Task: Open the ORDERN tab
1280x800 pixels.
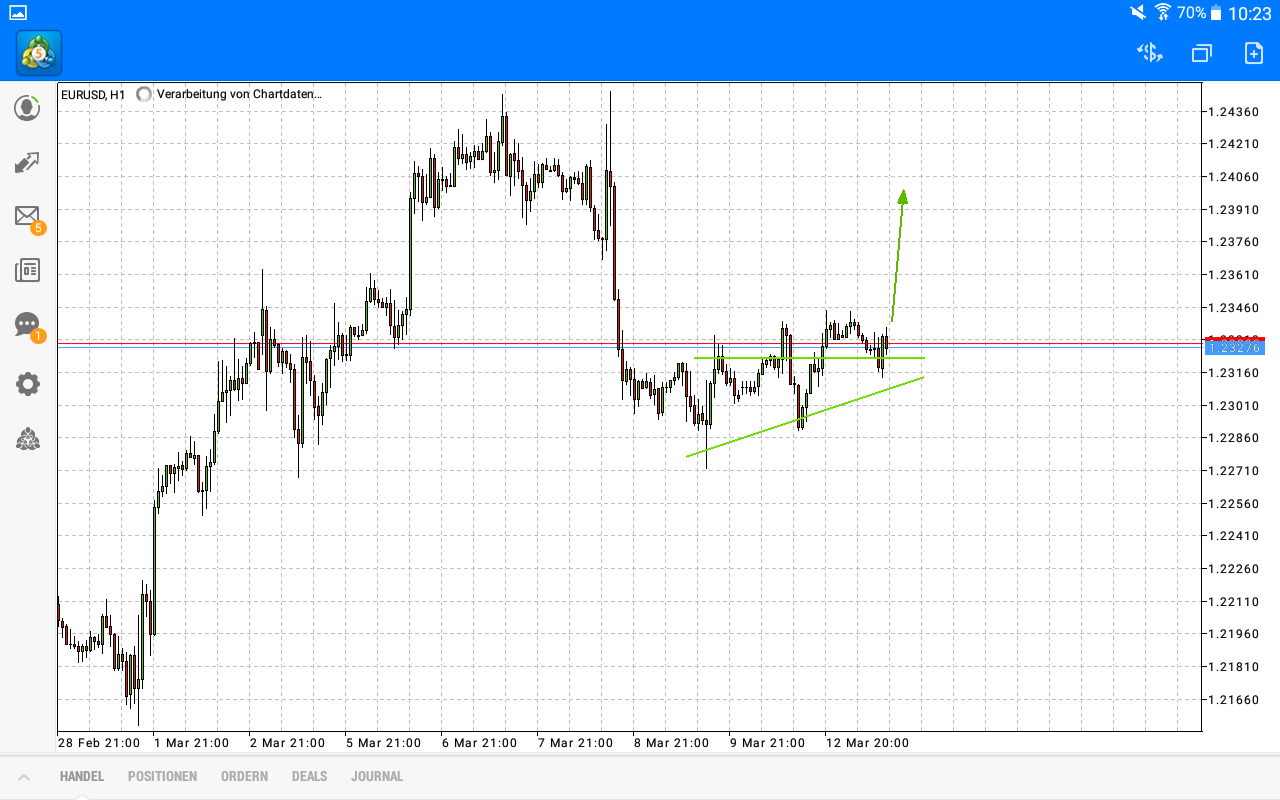Action: tap(244, 775)
